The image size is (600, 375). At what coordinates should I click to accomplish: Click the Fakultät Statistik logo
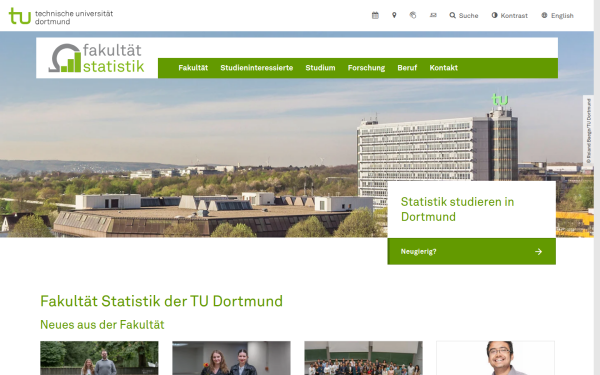point(96,58)
